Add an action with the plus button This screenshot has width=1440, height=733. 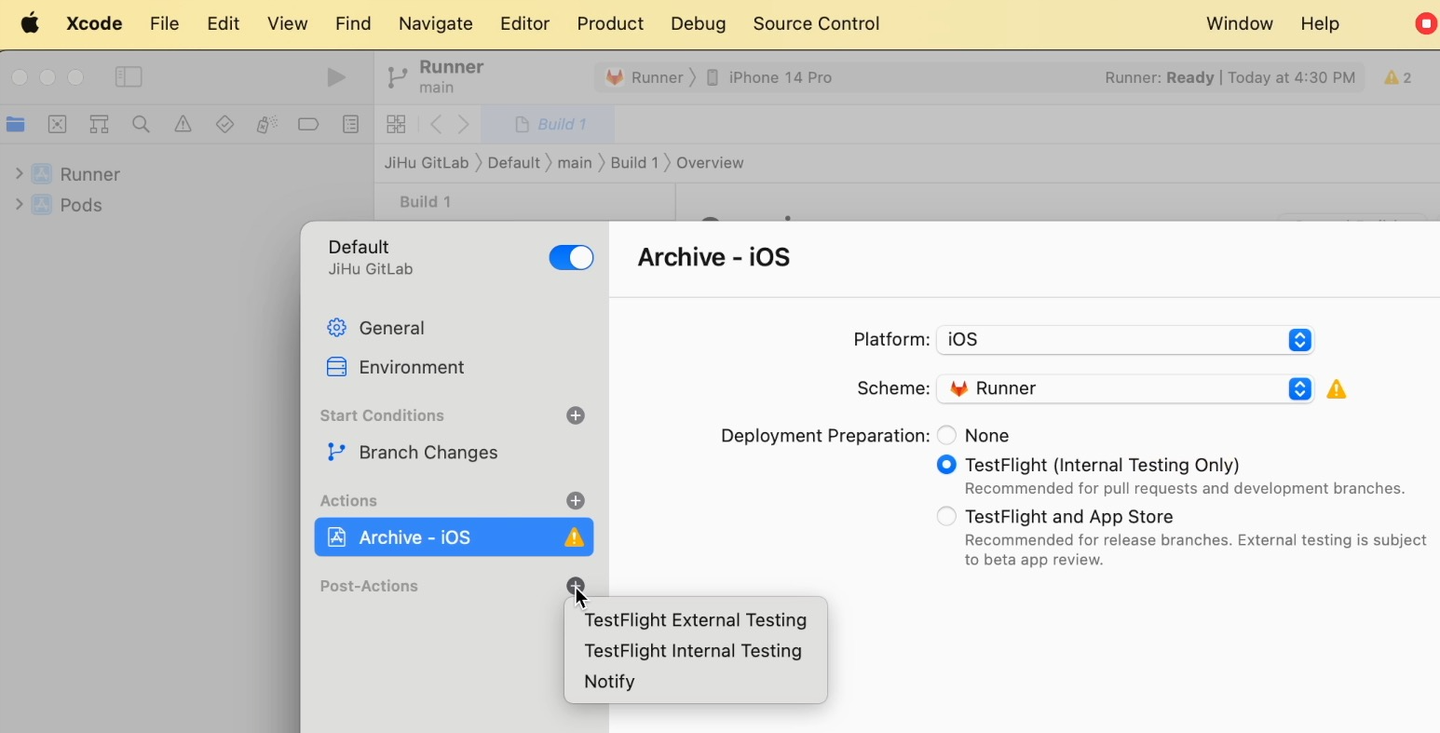(575, 500)
